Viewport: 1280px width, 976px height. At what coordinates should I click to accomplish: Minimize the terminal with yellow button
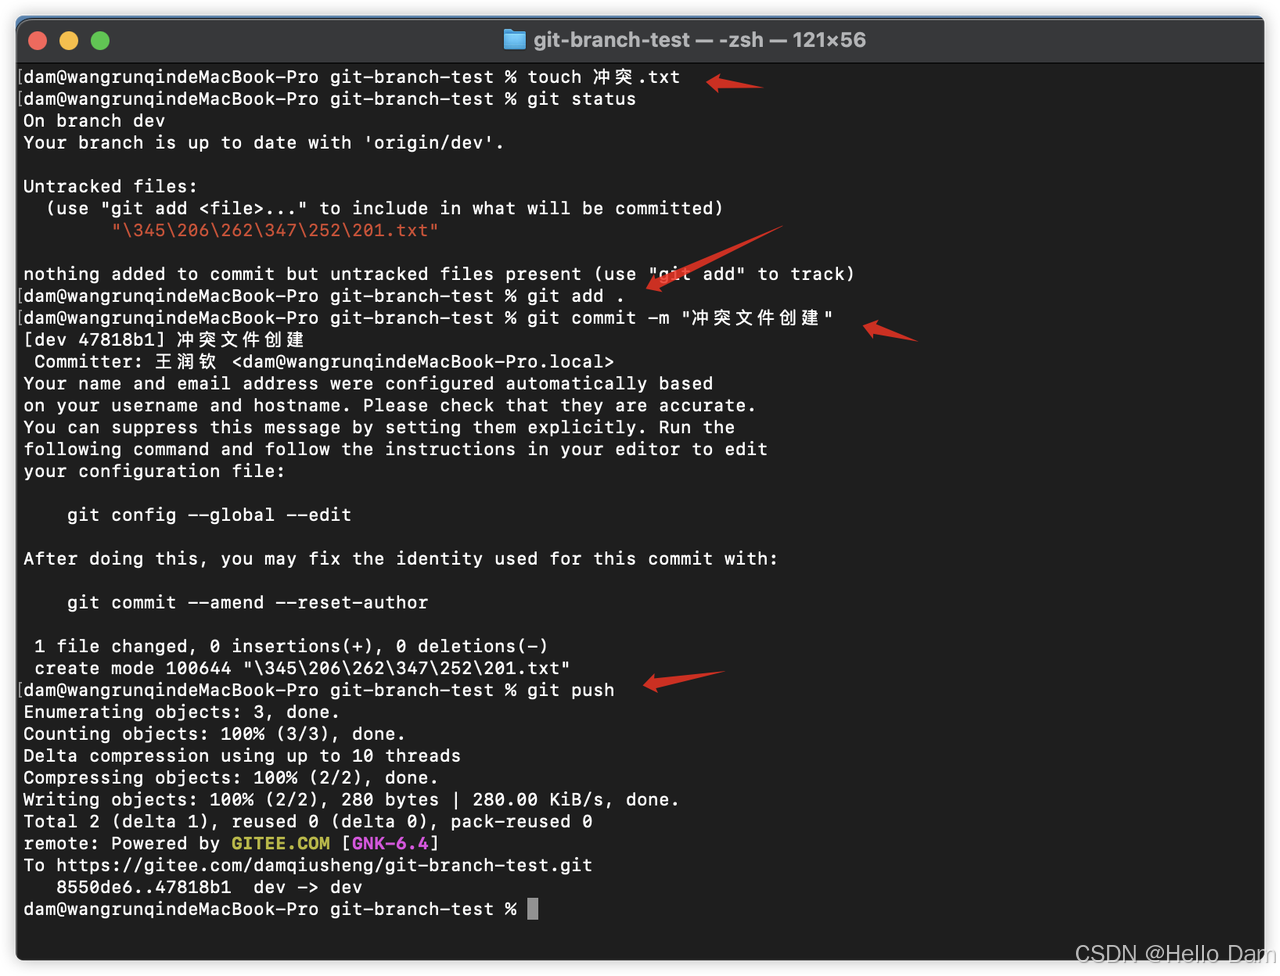tap(69, 40)
